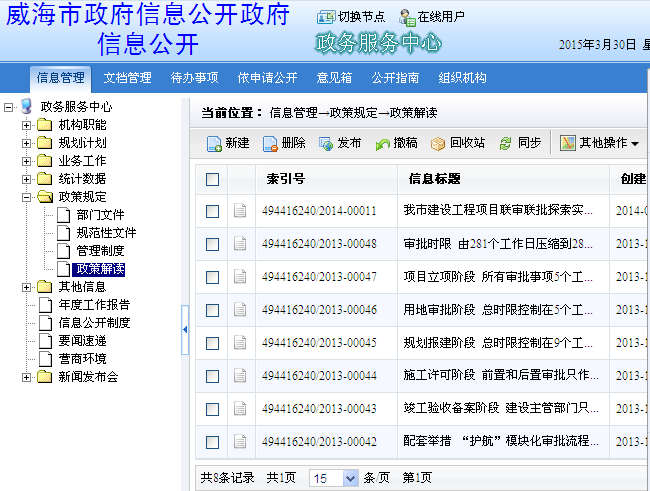
Task: Collapse the left sidebar using splitter arrow
Action: pos(185,329)
